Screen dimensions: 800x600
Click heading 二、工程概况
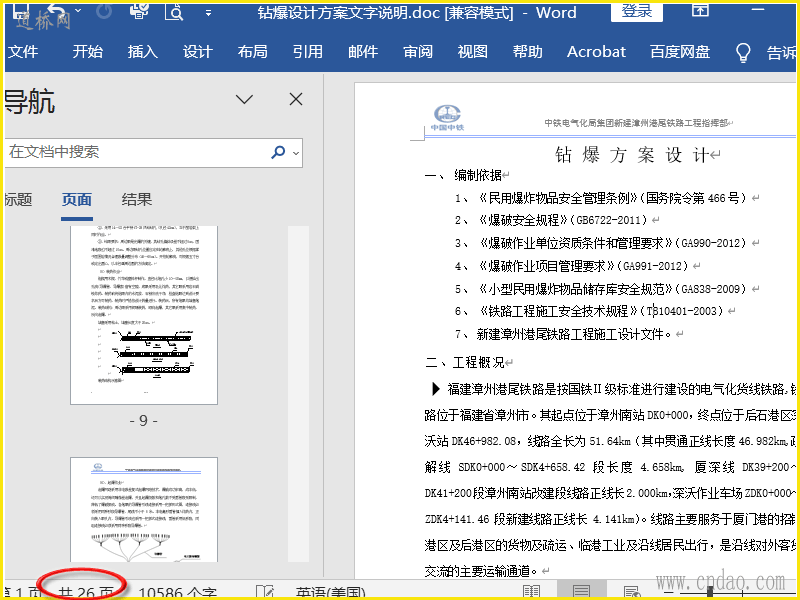[464, 363]
